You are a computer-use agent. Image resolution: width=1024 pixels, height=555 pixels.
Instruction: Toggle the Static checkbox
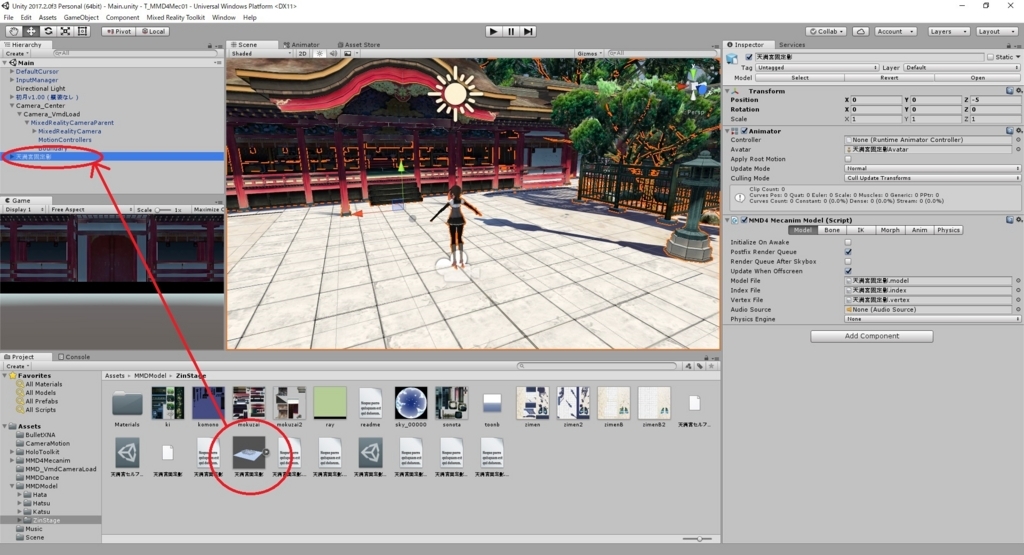click(x=991, y=57)
